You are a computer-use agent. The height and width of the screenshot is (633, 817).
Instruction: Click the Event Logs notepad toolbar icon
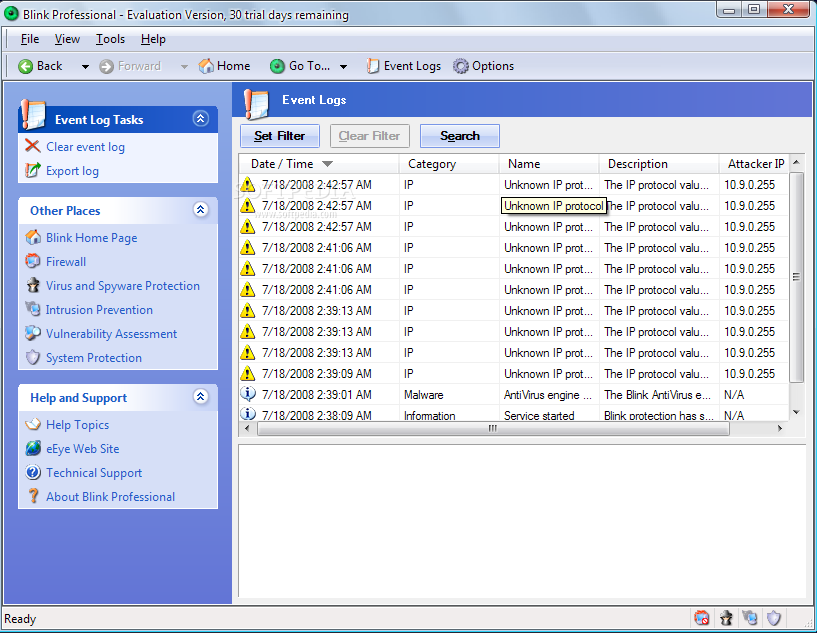pos(373,66)
